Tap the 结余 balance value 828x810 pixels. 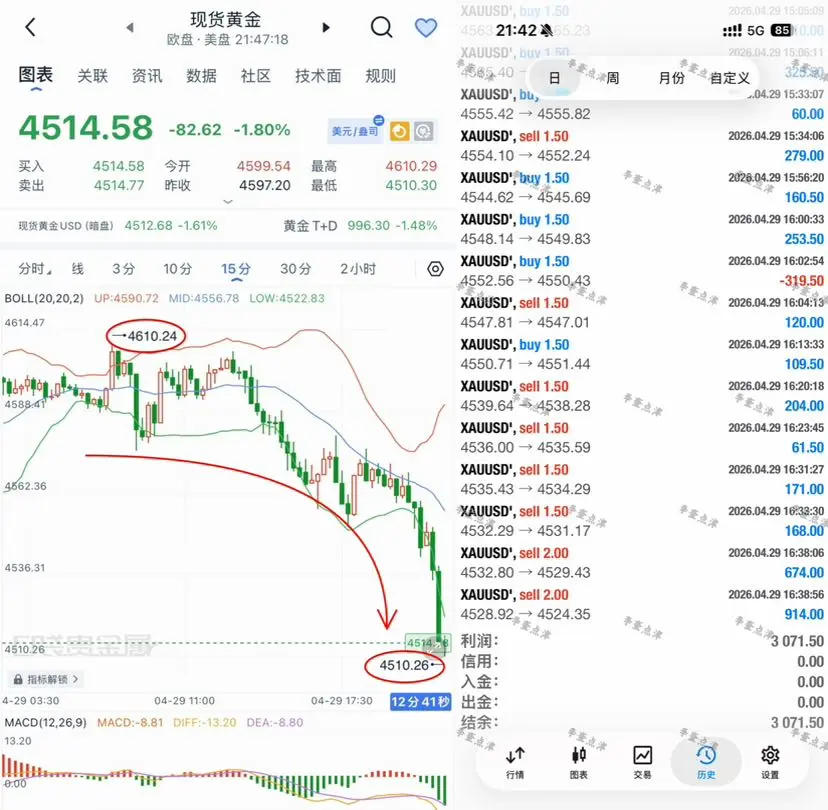click(797, 722)
